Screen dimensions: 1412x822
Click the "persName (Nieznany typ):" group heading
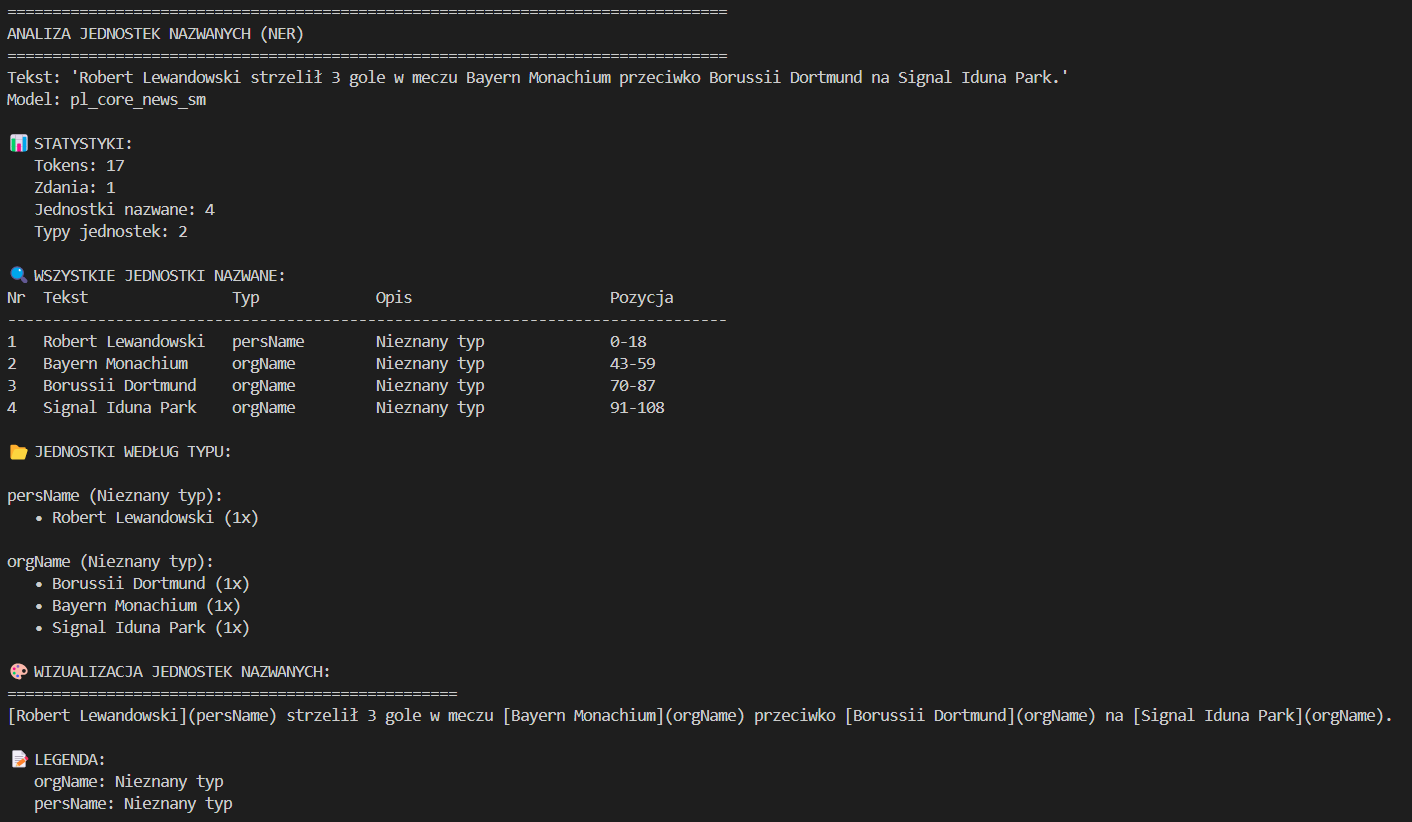pos(115,496)
